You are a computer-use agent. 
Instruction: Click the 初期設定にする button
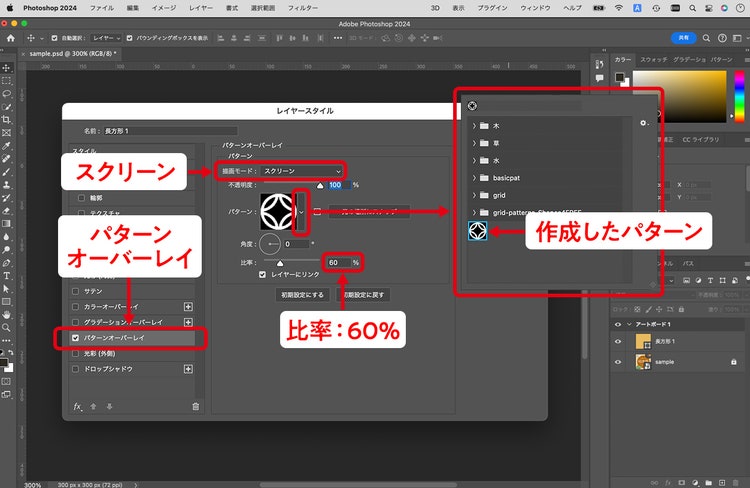click(302, 295)
